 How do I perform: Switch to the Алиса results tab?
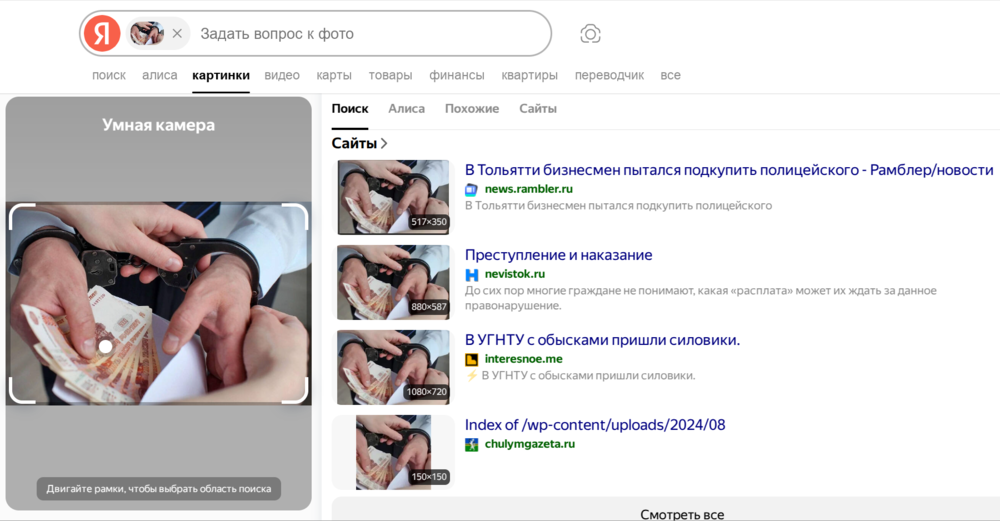pos(406,108)
